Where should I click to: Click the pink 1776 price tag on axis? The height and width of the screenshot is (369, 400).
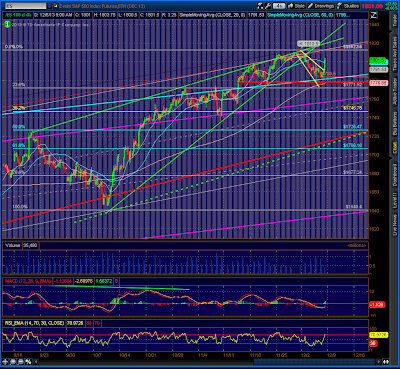point(378,83)
